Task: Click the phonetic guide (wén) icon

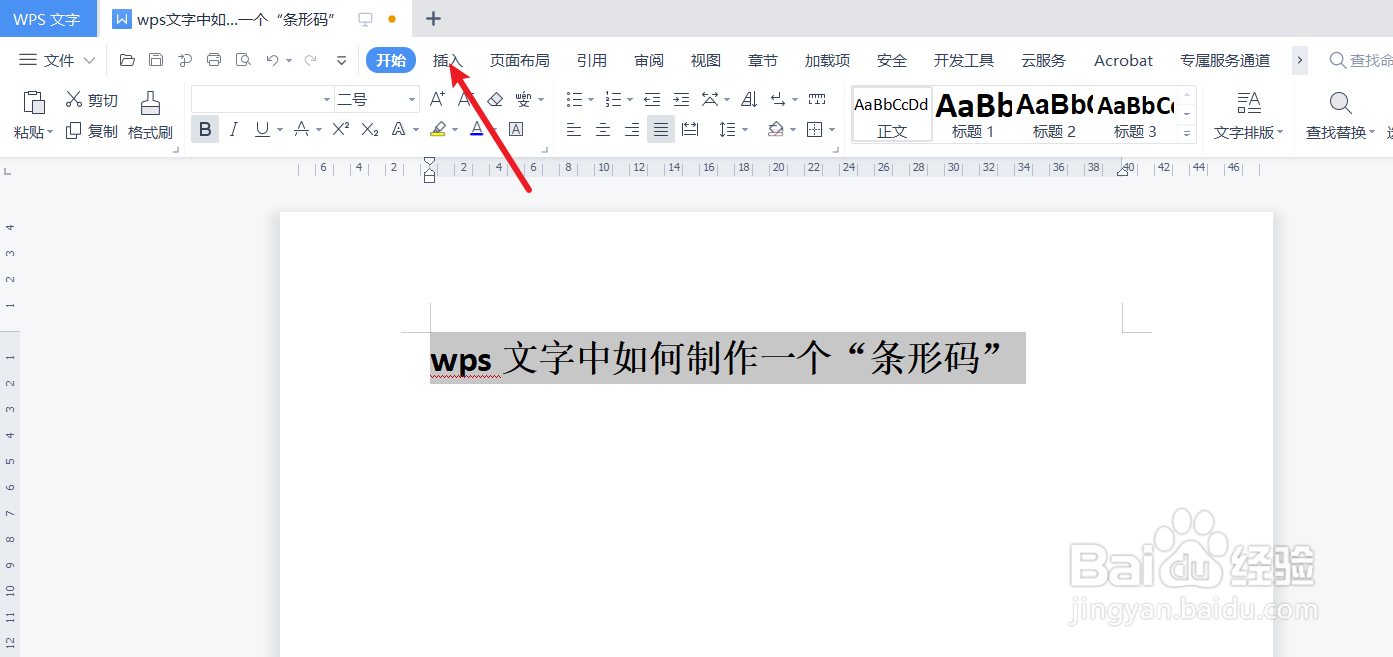Action: click(524, 99)
